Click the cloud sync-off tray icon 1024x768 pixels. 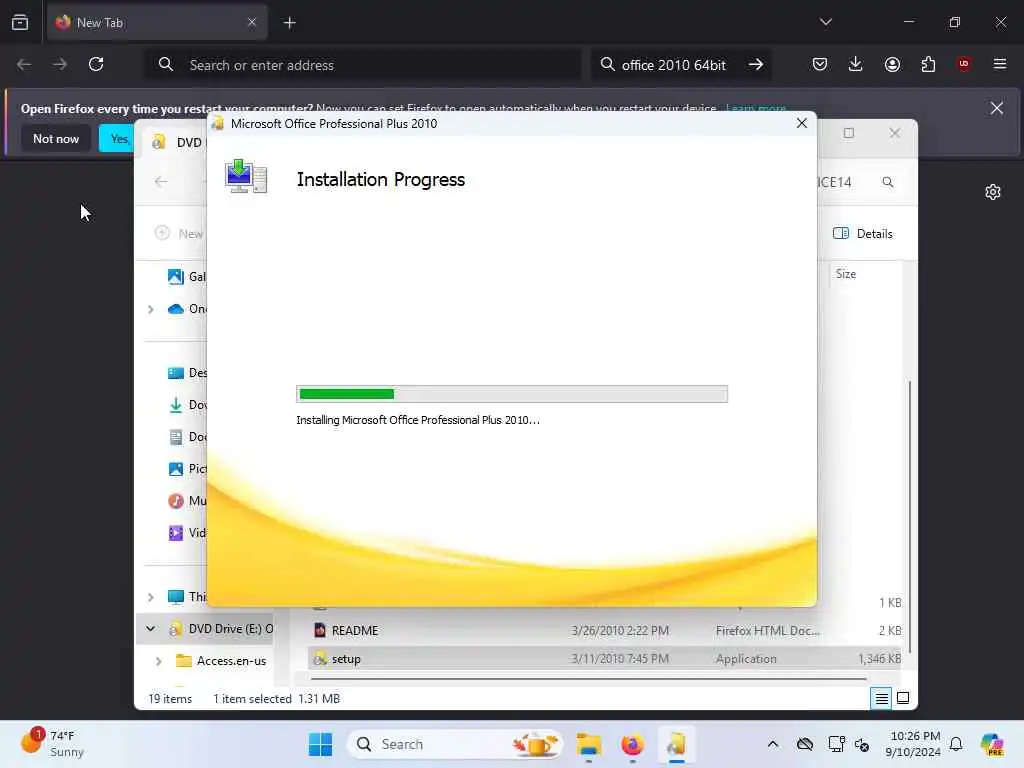(x=805, y=744)
